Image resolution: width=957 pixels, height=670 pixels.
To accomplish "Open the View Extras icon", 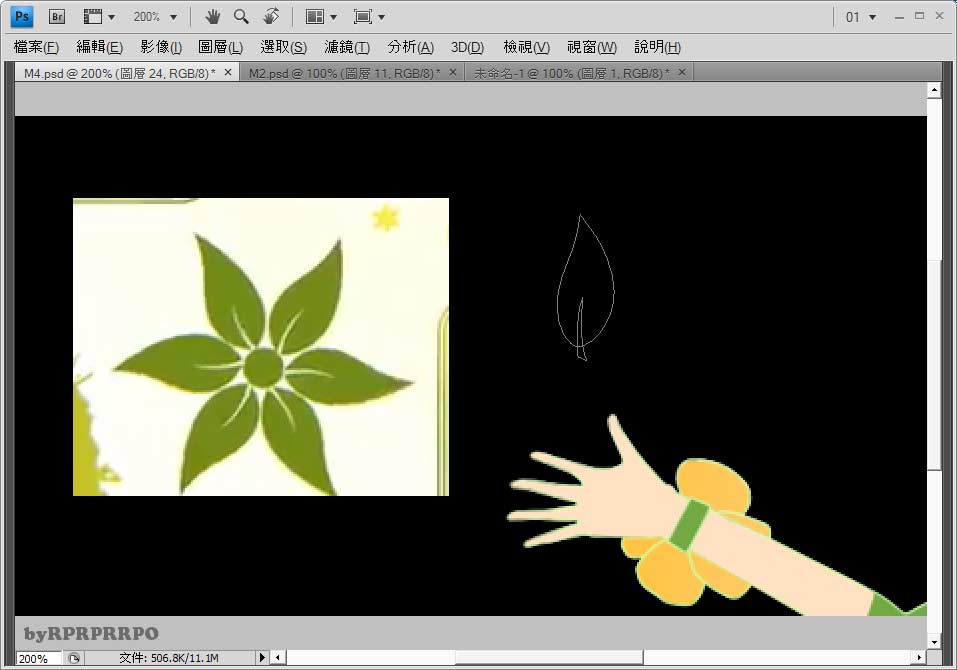I will coord(93,16).
